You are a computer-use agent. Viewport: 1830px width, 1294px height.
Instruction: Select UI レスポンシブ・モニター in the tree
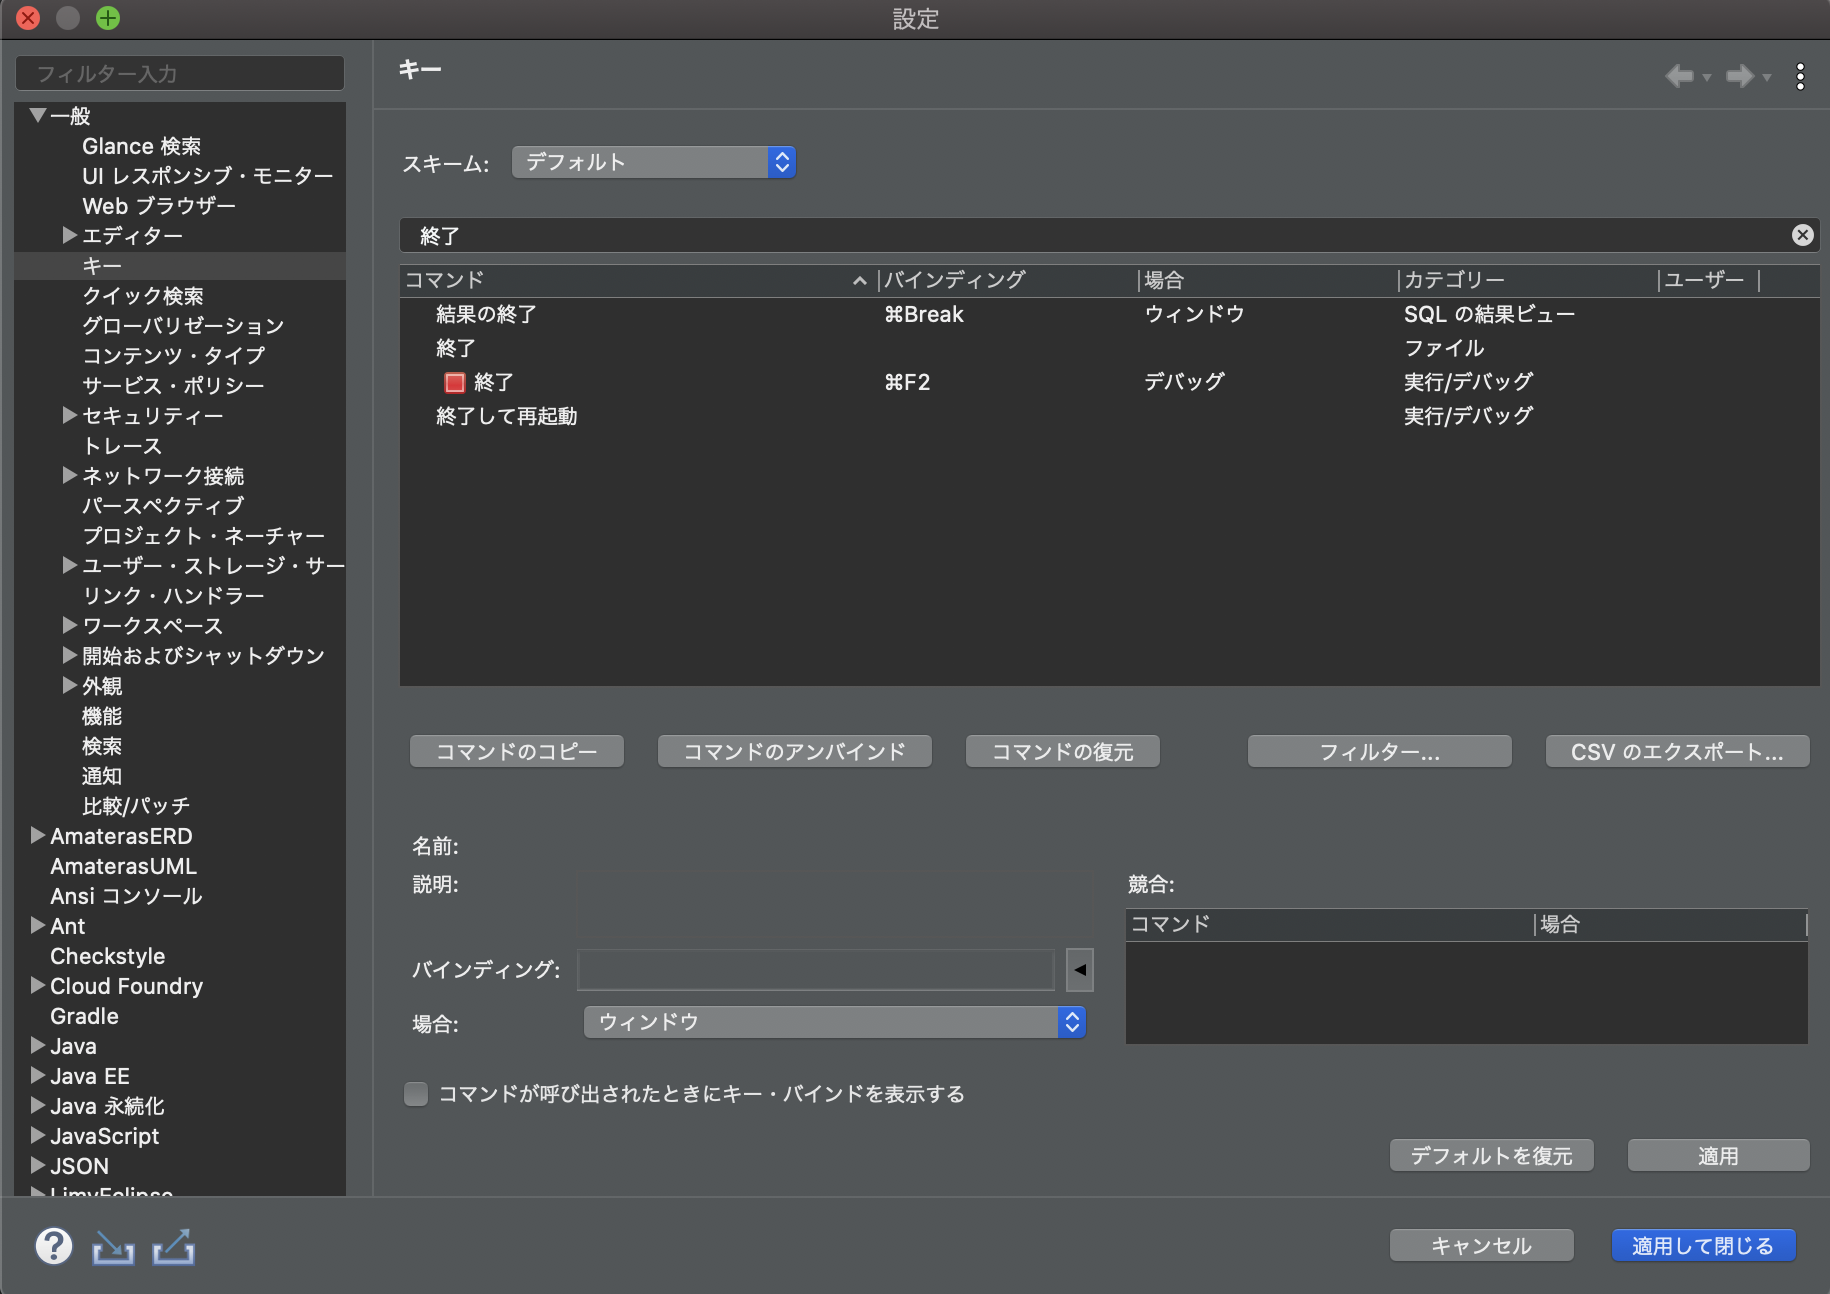click(208, 176)
